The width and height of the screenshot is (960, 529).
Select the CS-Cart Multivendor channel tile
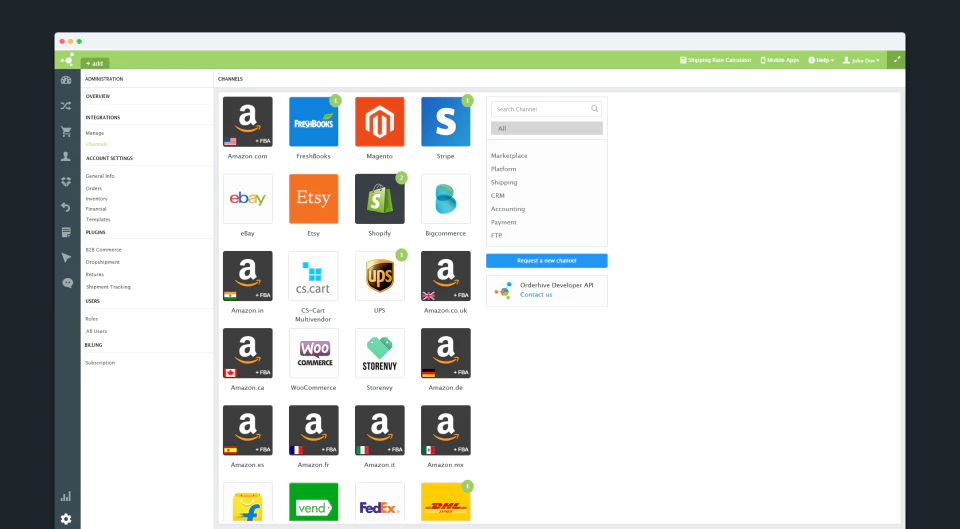313,276
